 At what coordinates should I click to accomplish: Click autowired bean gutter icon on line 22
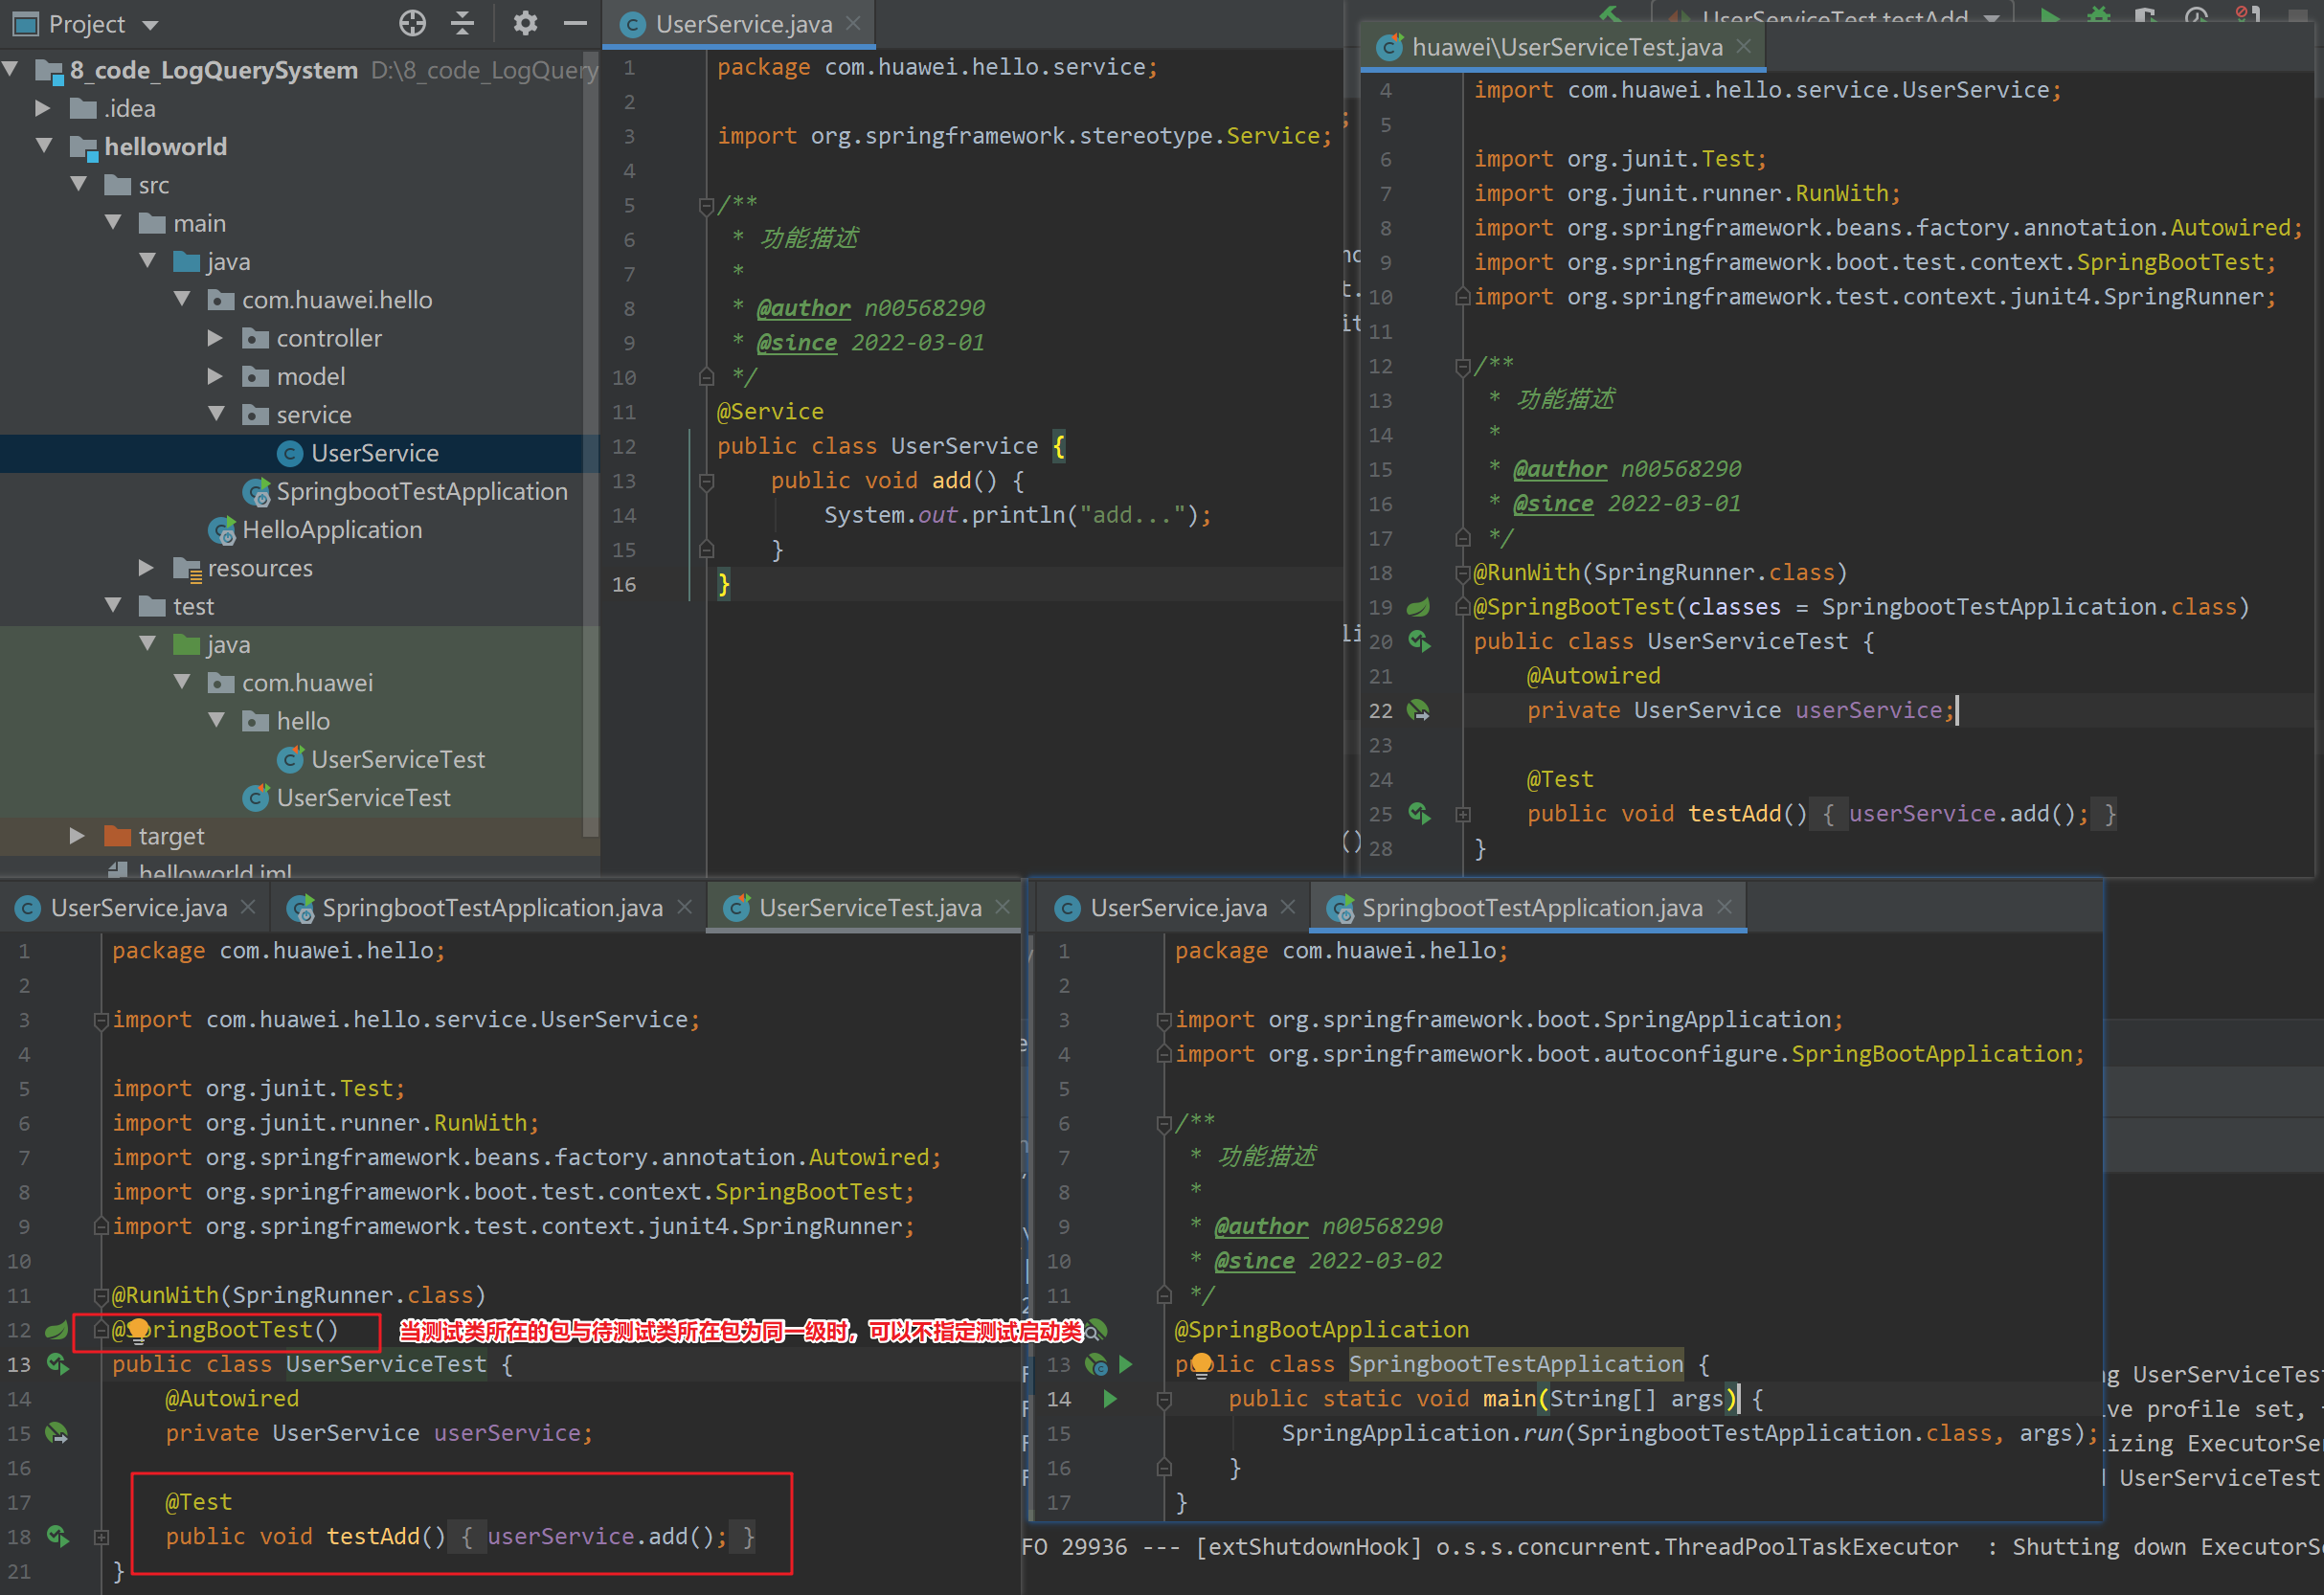[1418, 710]
